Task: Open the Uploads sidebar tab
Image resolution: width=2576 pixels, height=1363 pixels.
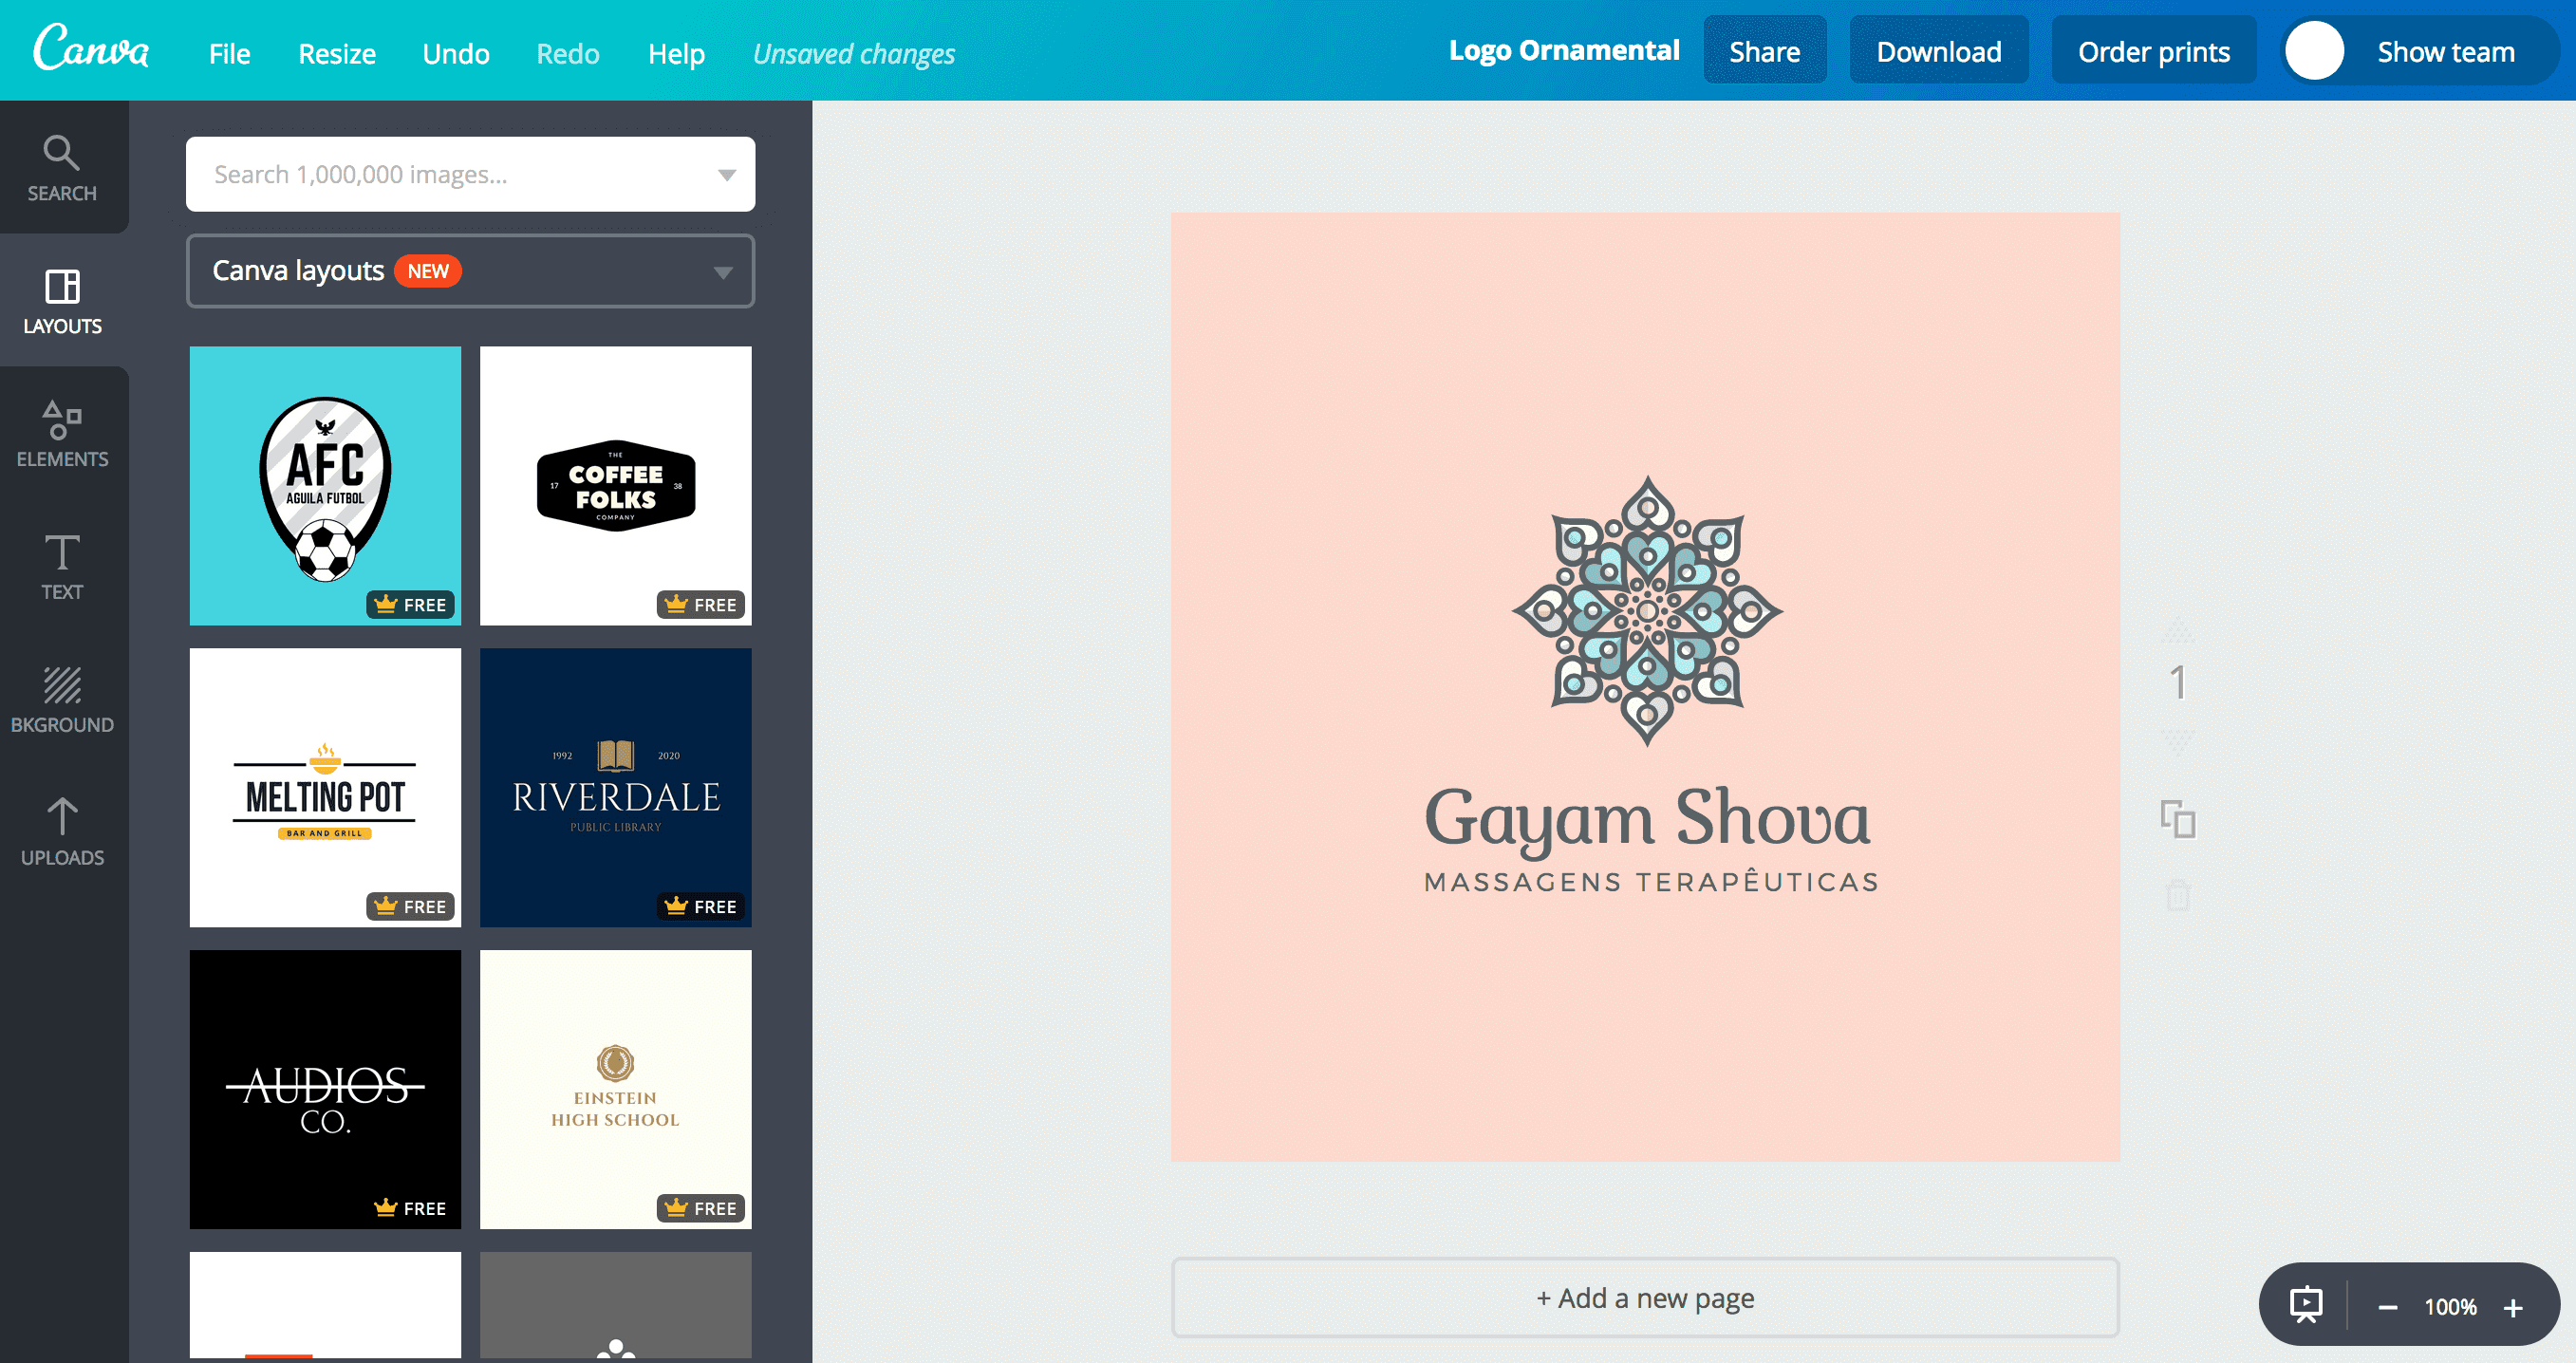Action: pos(62,833)
